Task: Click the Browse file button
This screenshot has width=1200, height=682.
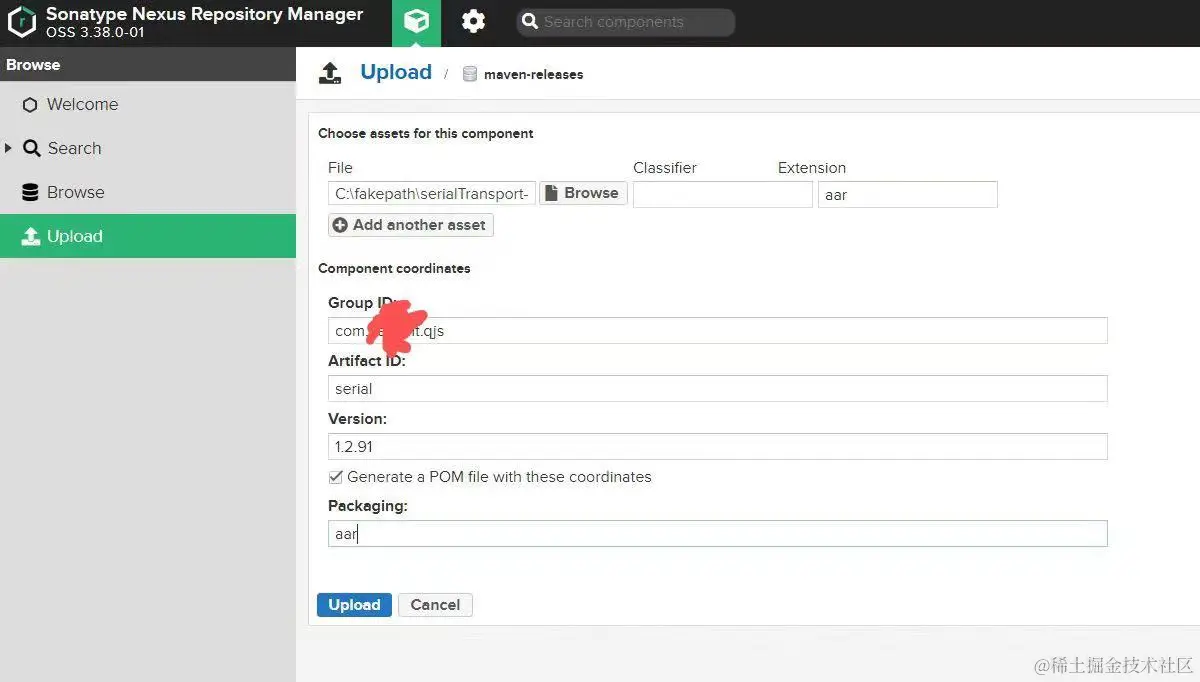Action: click(x=583, y=193)
